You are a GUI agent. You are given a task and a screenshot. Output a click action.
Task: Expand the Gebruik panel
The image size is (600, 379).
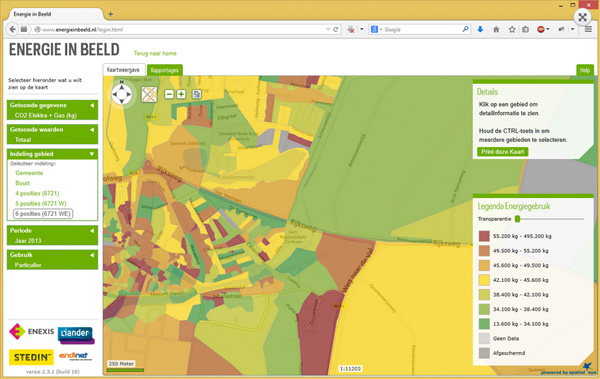[x=92, y=255]
